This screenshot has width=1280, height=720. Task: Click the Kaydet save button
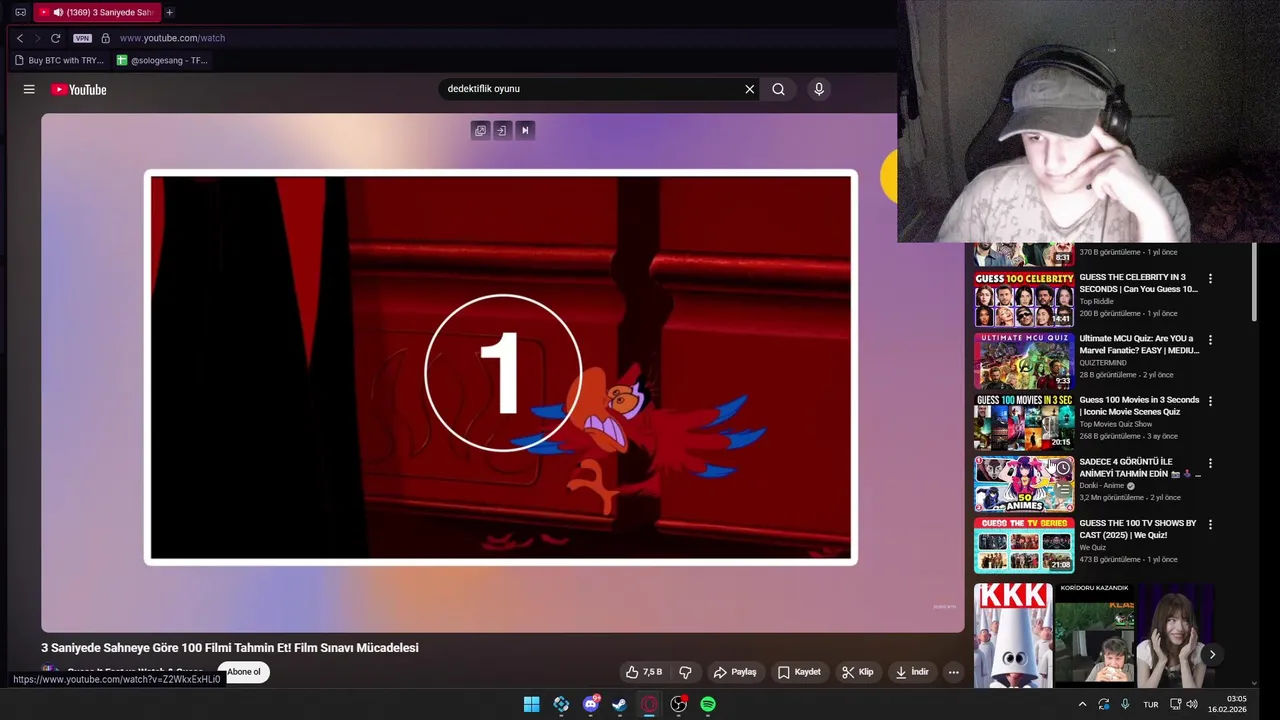click(x=799, y=672)
